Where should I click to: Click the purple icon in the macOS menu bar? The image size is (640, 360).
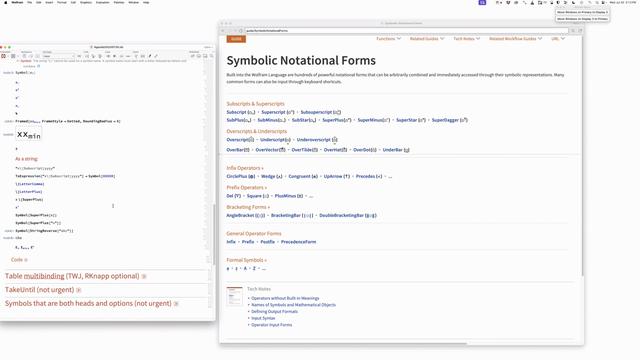[482, 2]
